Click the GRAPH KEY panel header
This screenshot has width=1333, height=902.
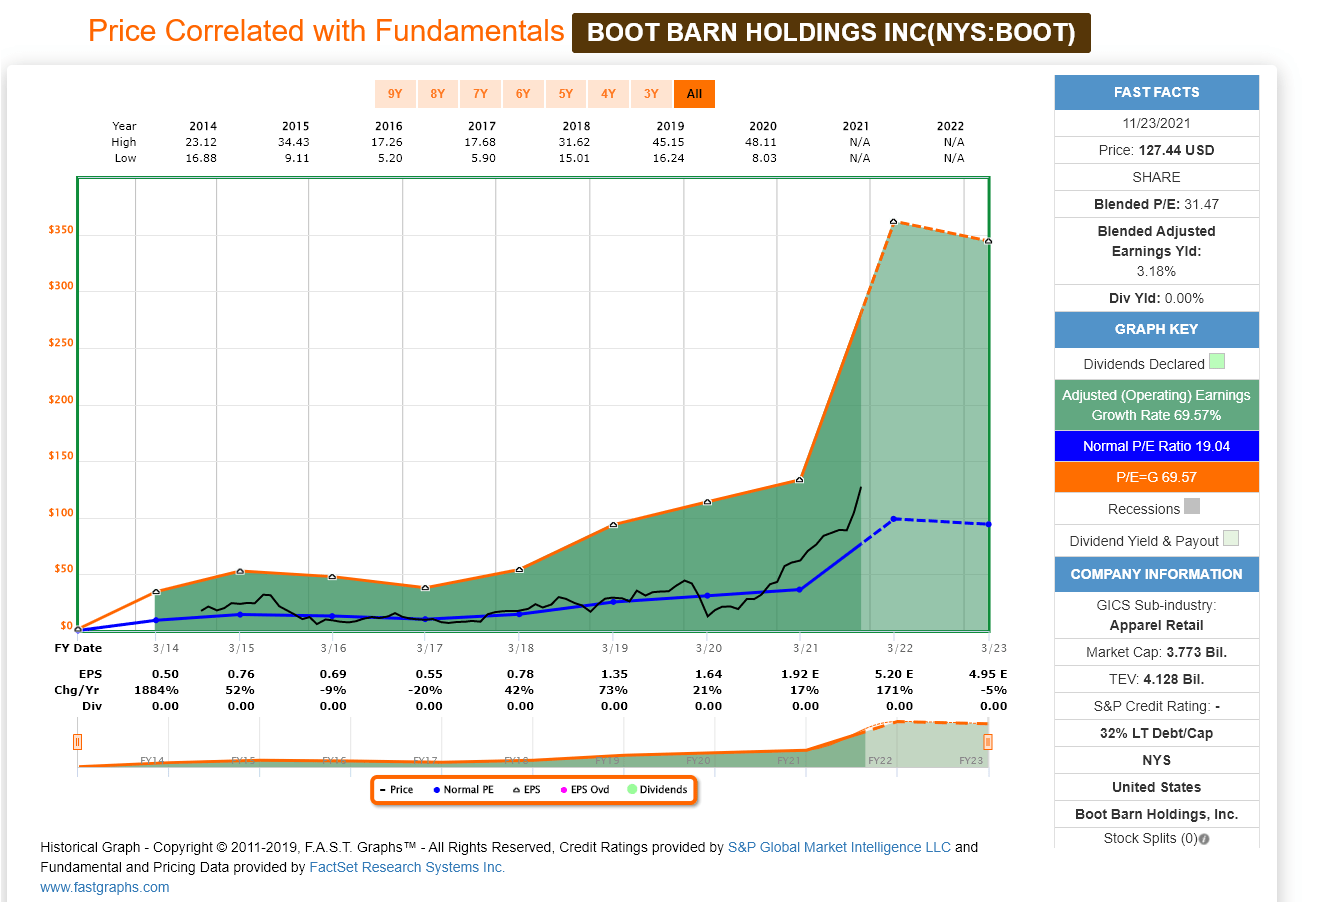pyautogui.click(x=1156, y=329)
